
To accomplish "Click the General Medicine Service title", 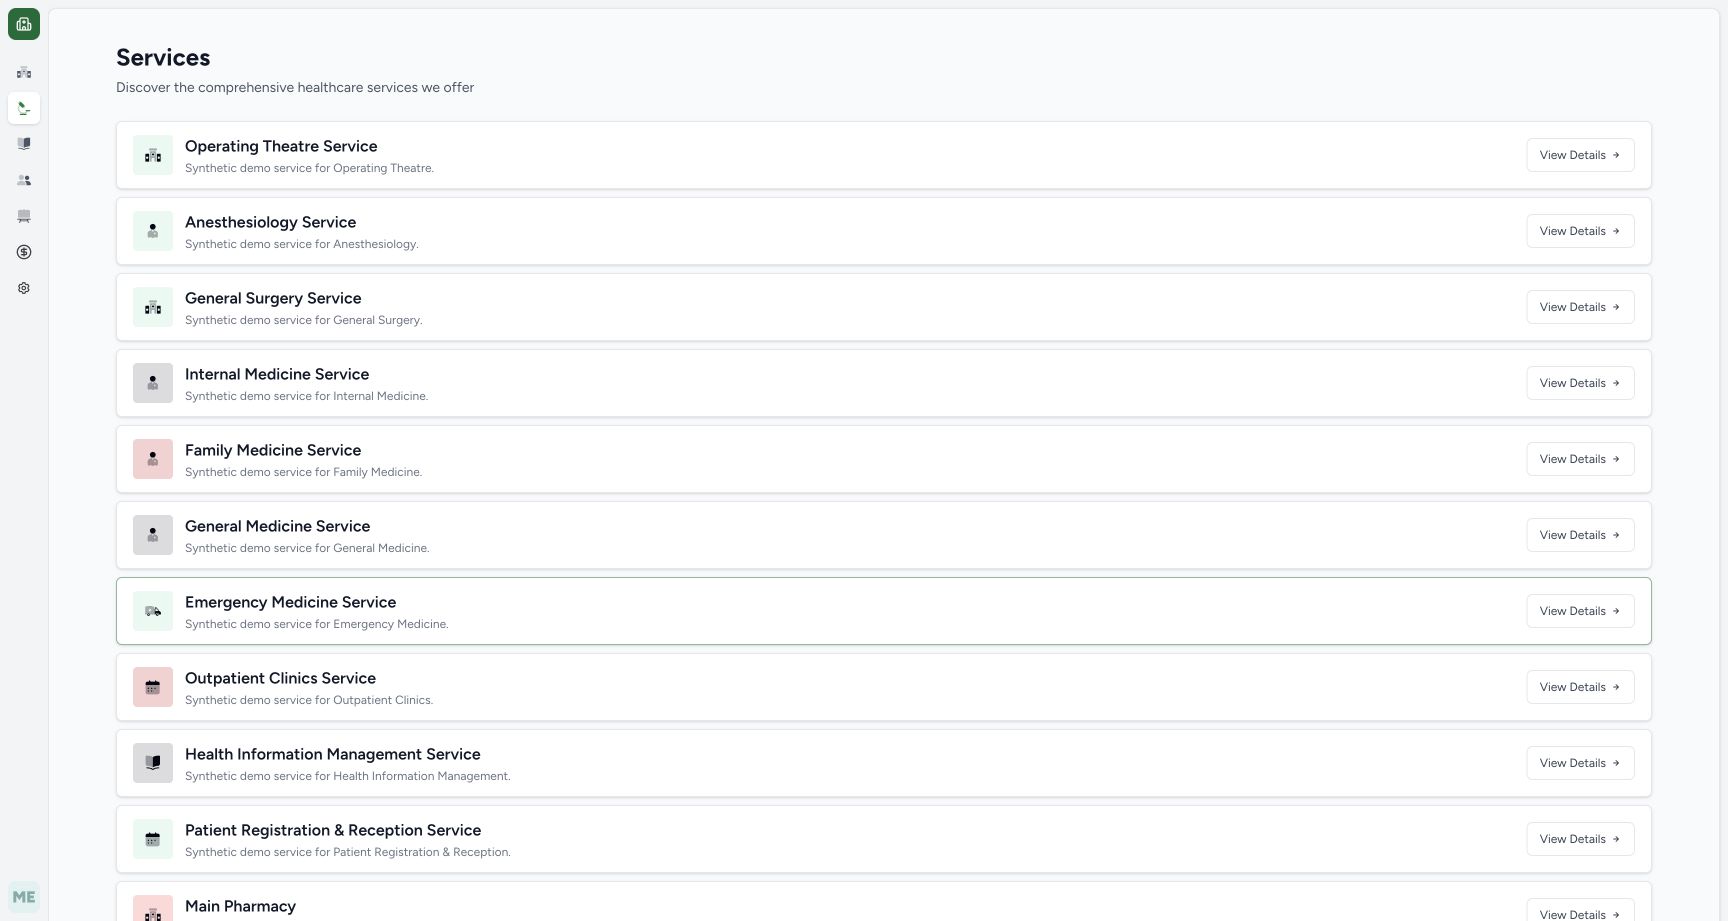I will click(277, 526).
